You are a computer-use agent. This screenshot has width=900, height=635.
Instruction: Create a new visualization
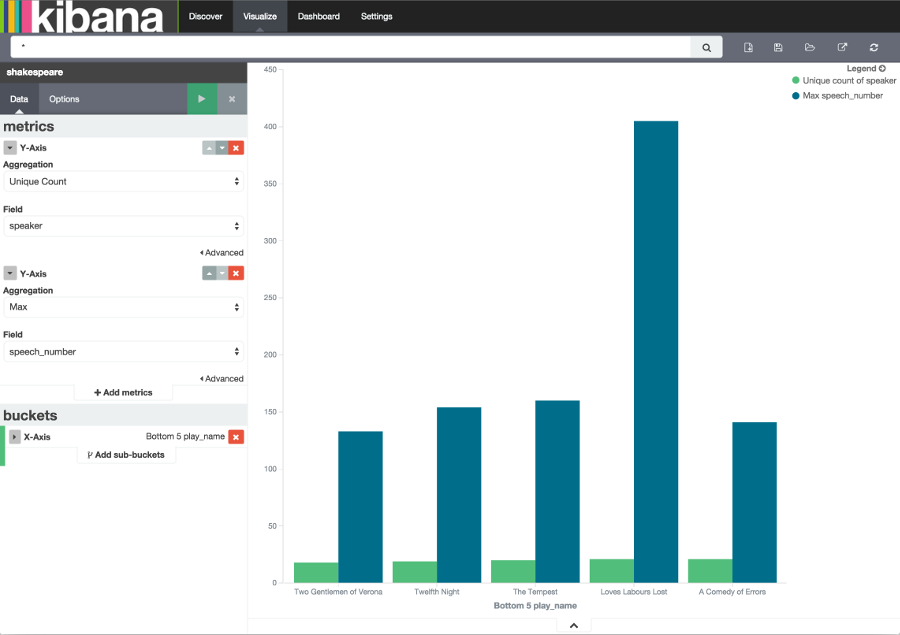pos(748,46)
